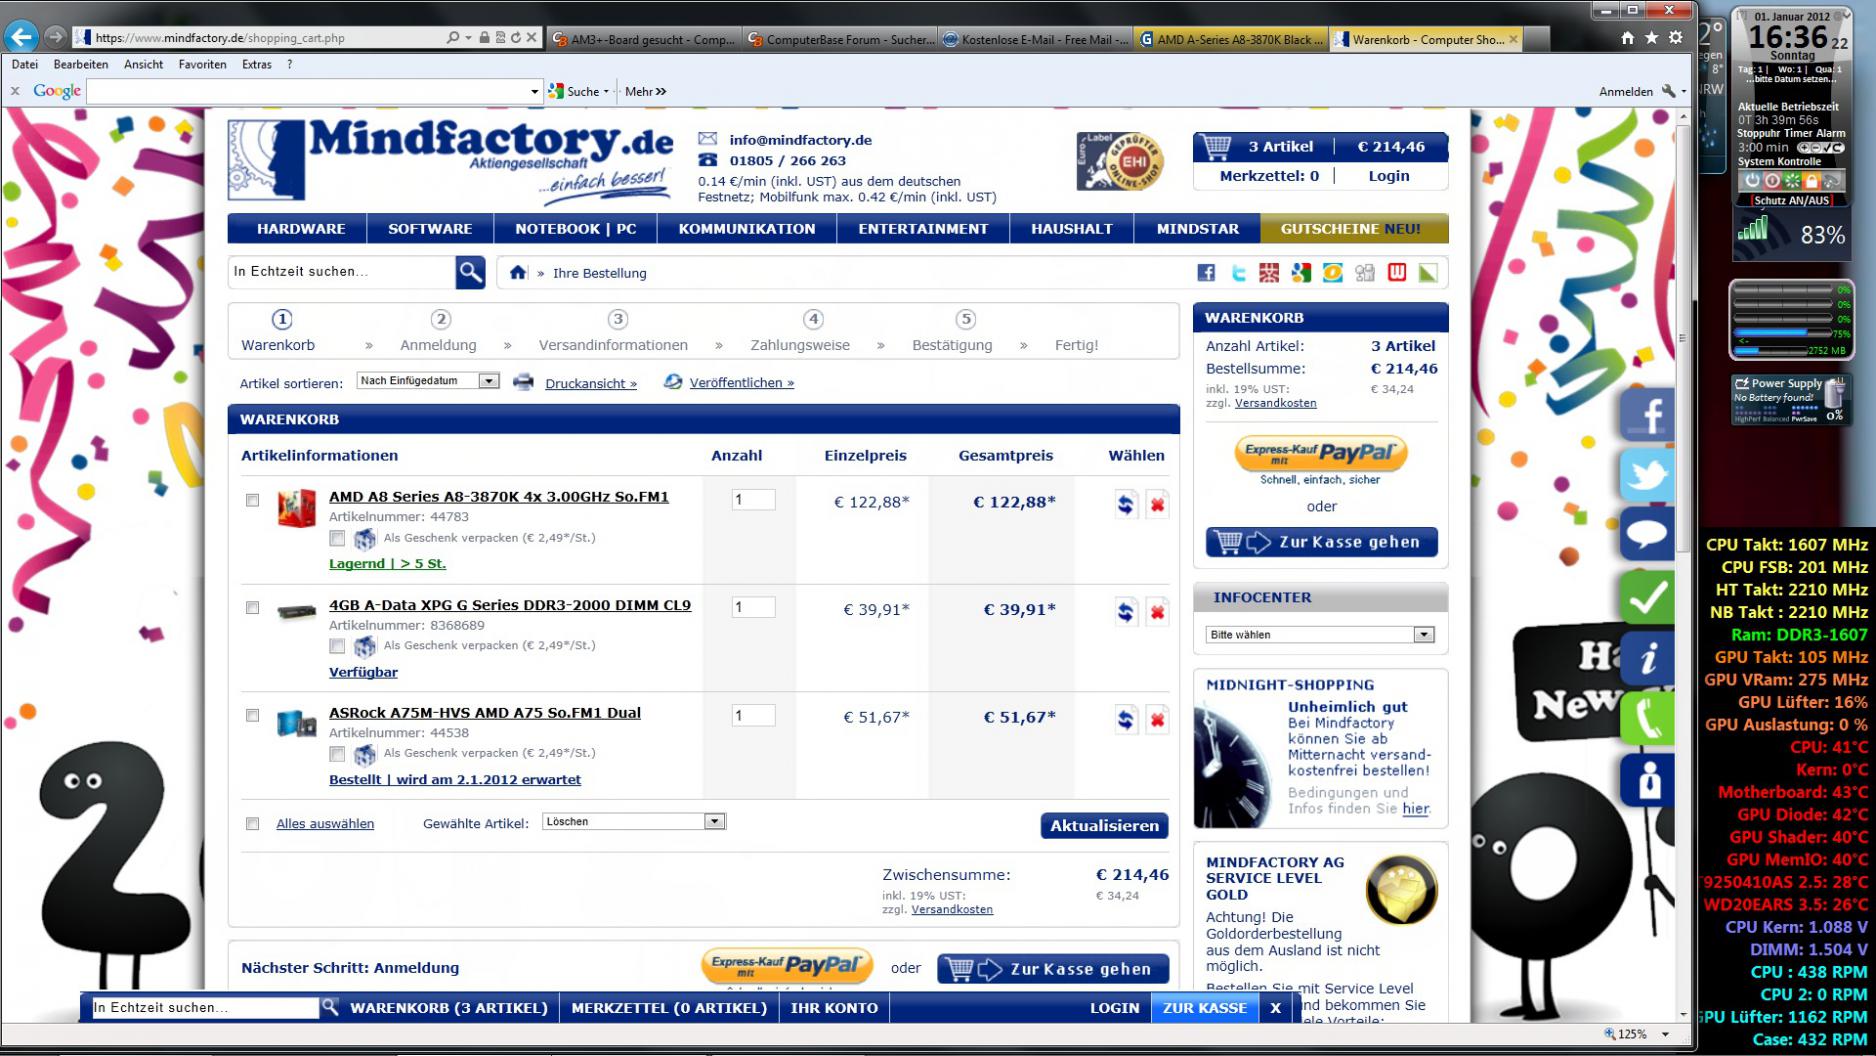This screenshot has height=1056, width=1876.
Task: Click 'ZUR KASSE' in bottom bar
Action: coord(1204,1008)
